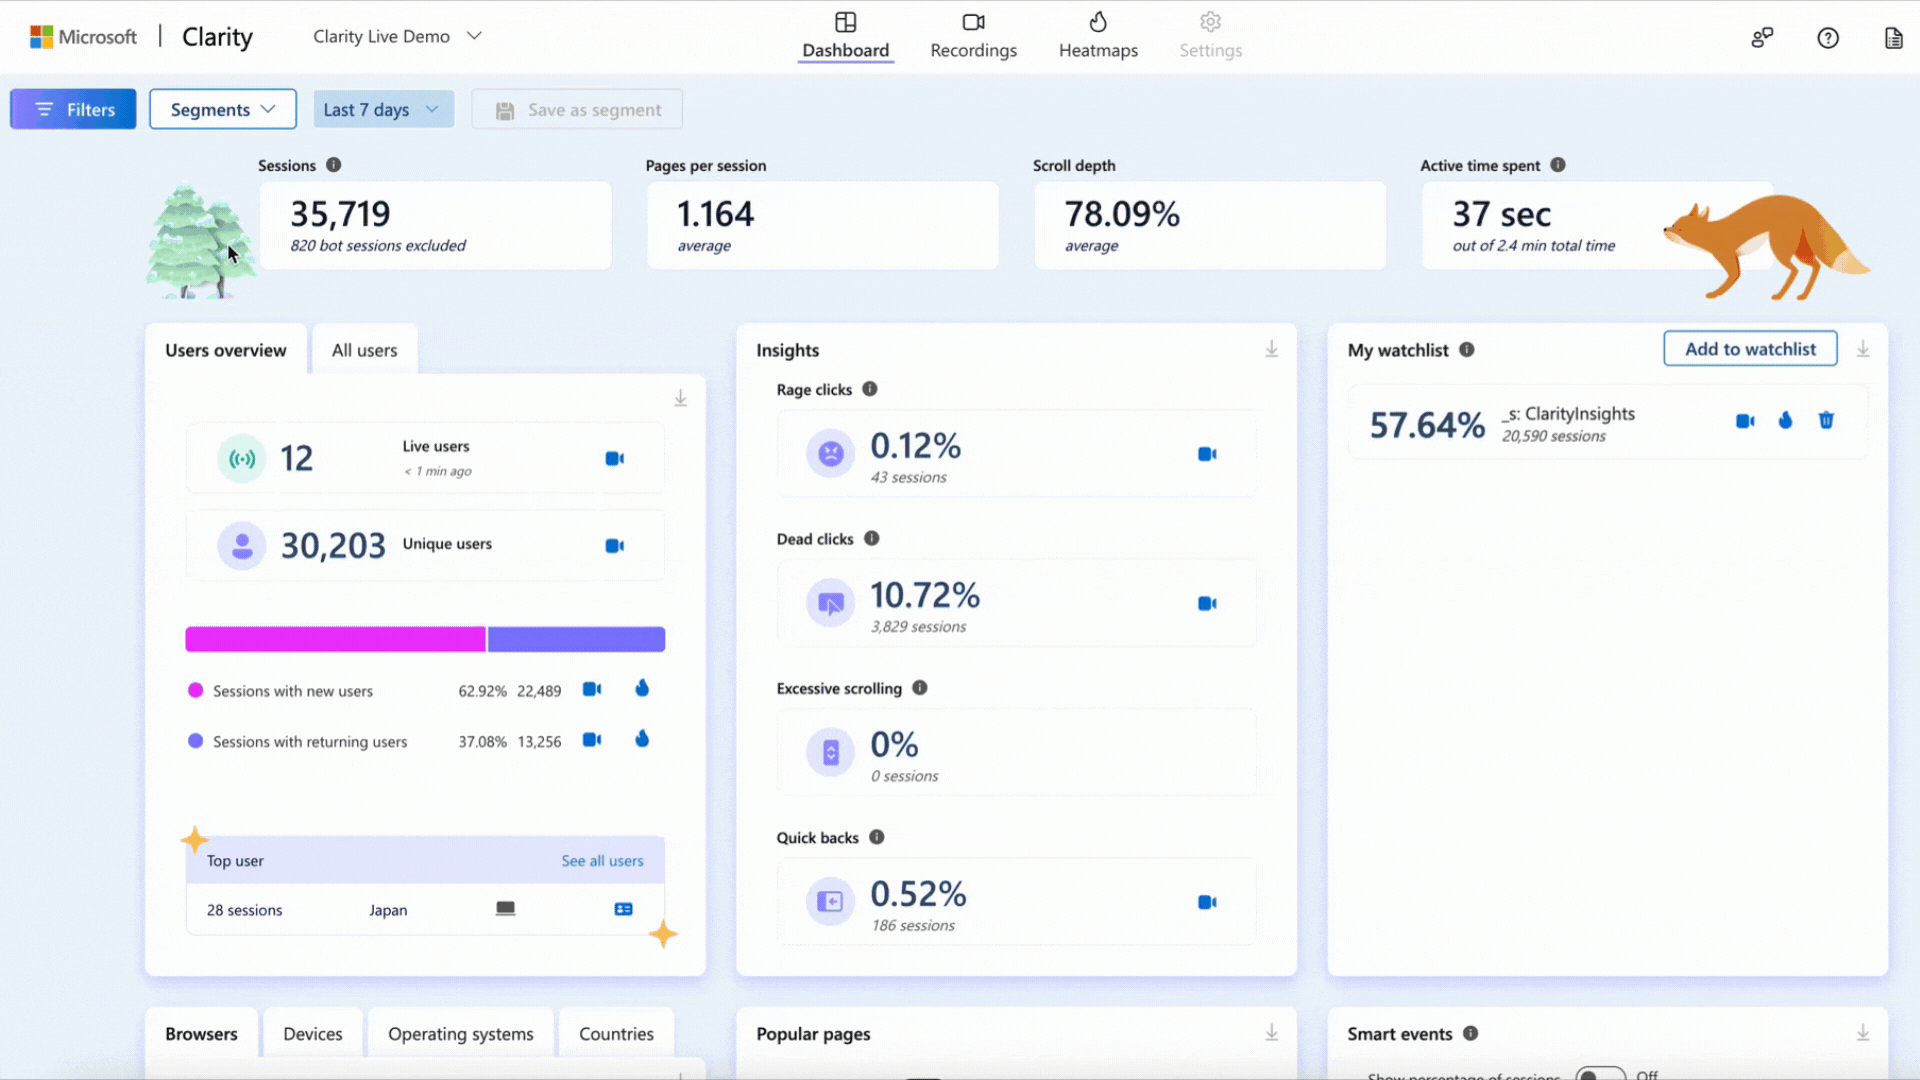Show Rage clicks info icon
Image resolution: width=1920 pixels, height=1080 pixels.
869,389
